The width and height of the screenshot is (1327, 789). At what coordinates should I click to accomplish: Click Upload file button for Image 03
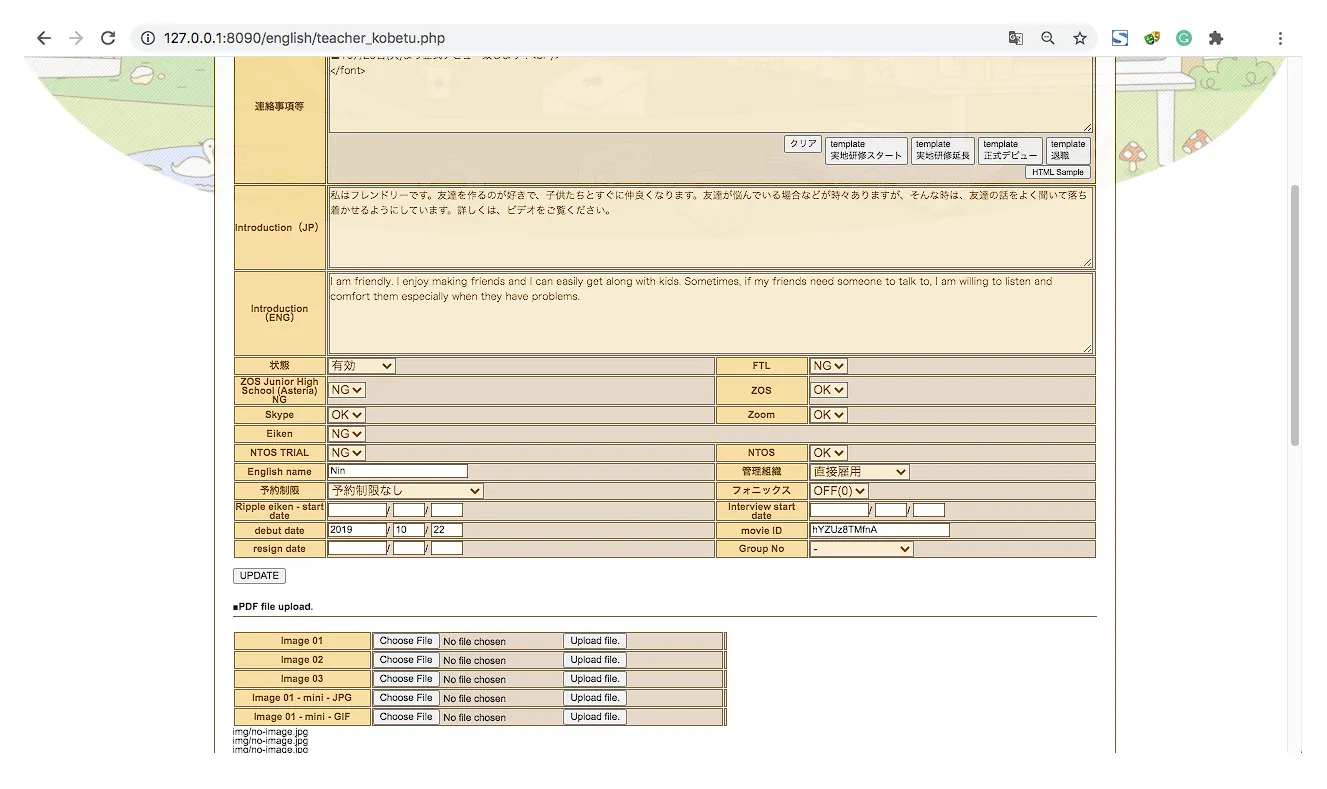click(x=595, y=679)
